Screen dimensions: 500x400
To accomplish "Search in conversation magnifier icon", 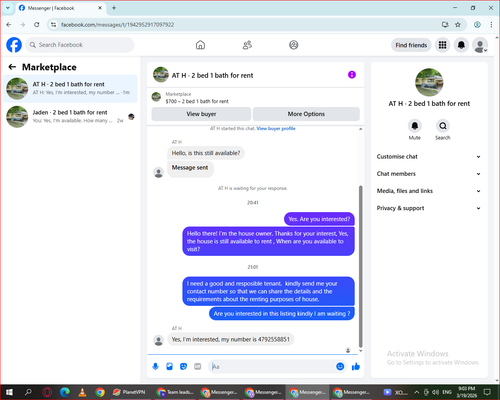I will tap(443, 126).
